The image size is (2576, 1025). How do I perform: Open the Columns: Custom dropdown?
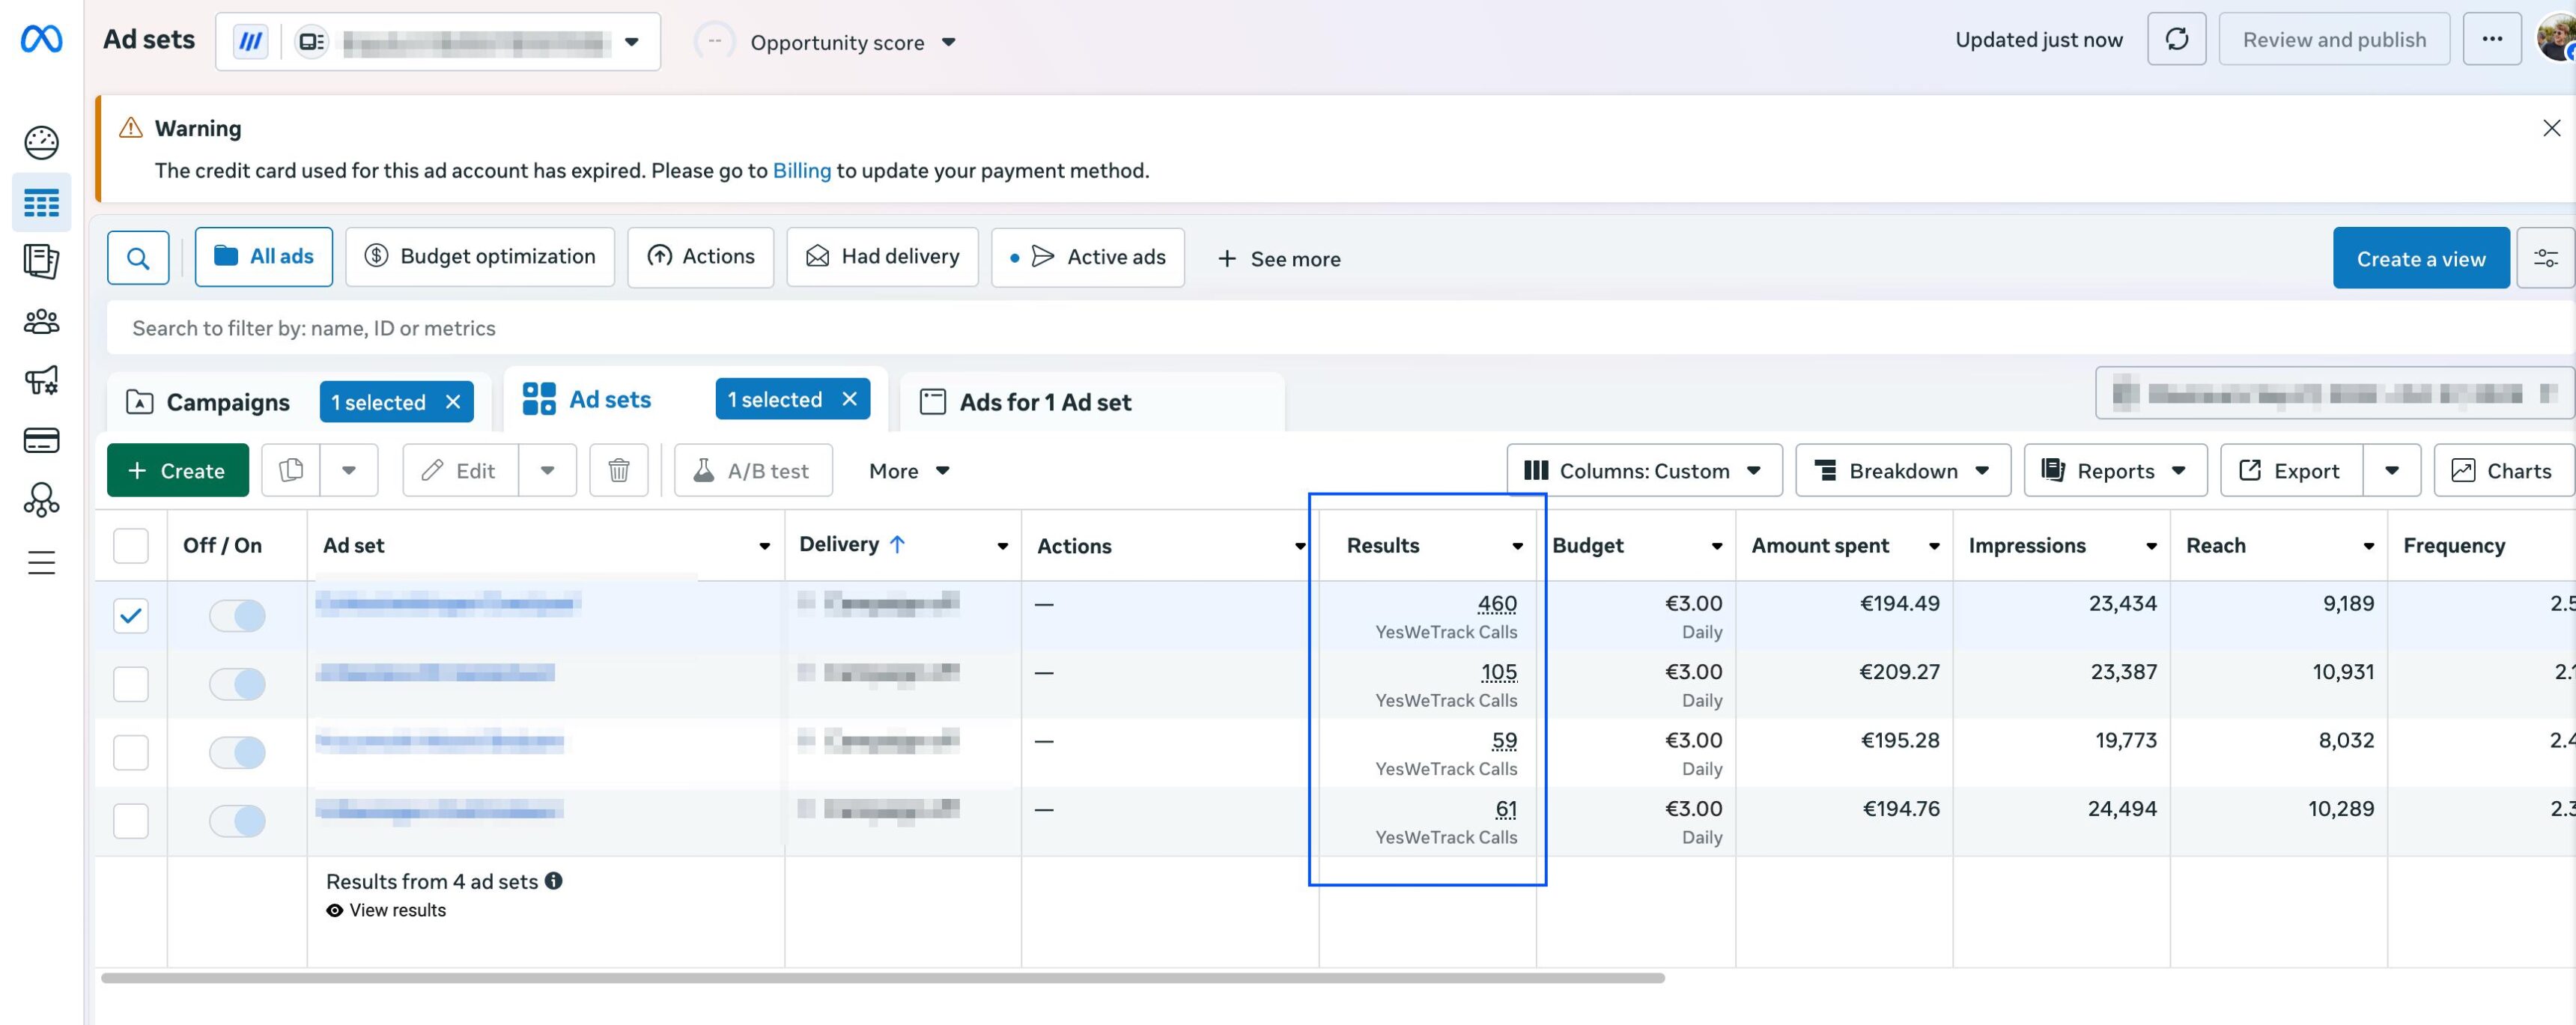click(x=1643, y=470)
